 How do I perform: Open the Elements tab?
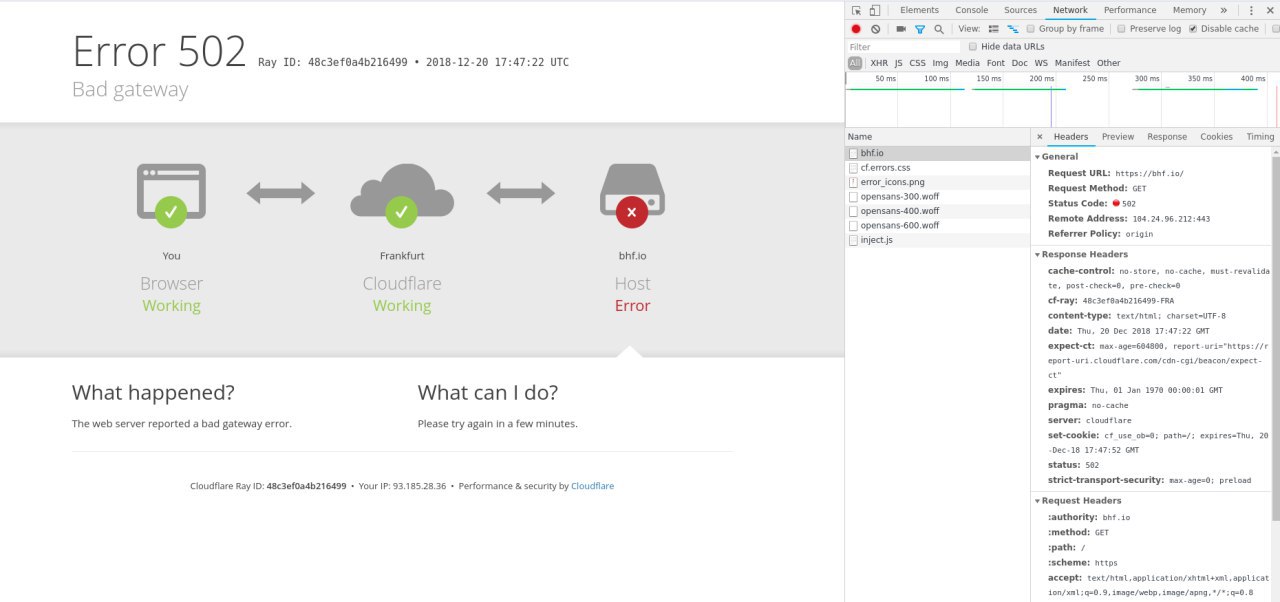click(919, 10)
